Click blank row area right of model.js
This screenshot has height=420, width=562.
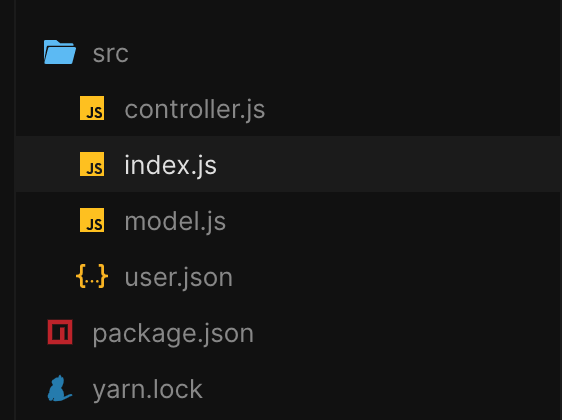point(392,220)
